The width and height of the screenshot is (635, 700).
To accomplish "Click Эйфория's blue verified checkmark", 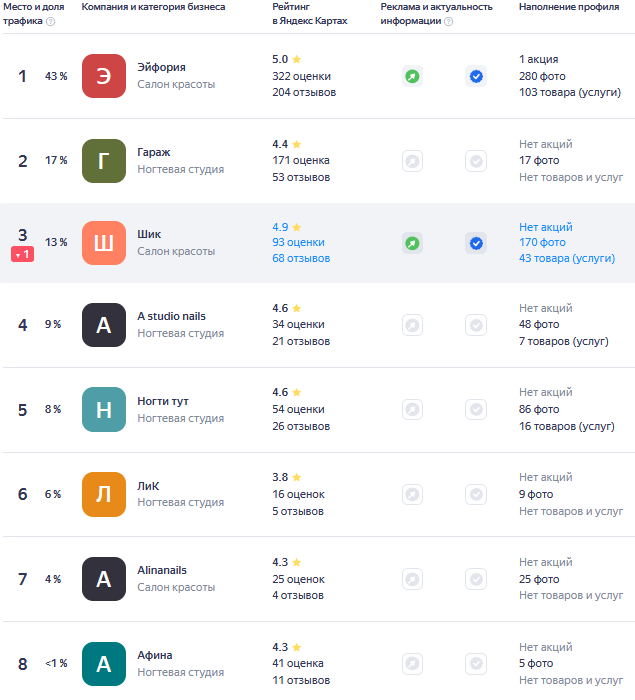I will [x=476, y=76].
